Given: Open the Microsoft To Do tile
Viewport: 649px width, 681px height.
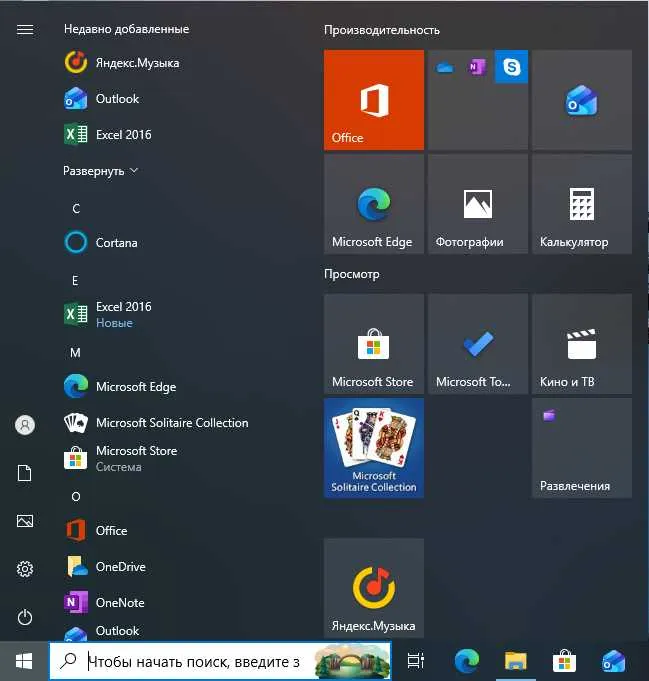Looking at the screenshot, I should pyautogui.click(x=478, y=344).
